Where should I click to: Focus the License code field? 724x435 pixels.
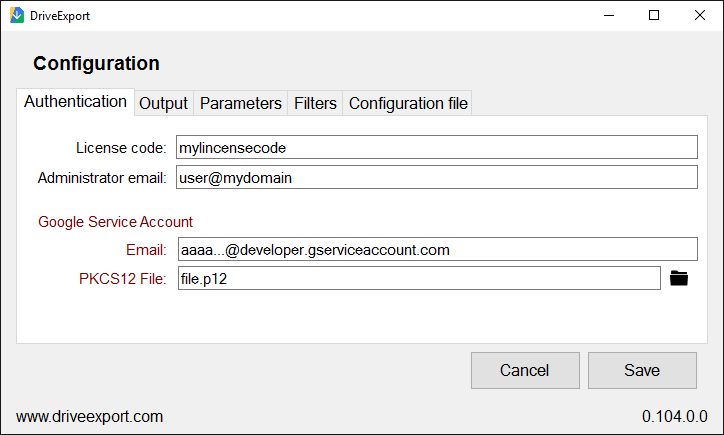[437, 147]
